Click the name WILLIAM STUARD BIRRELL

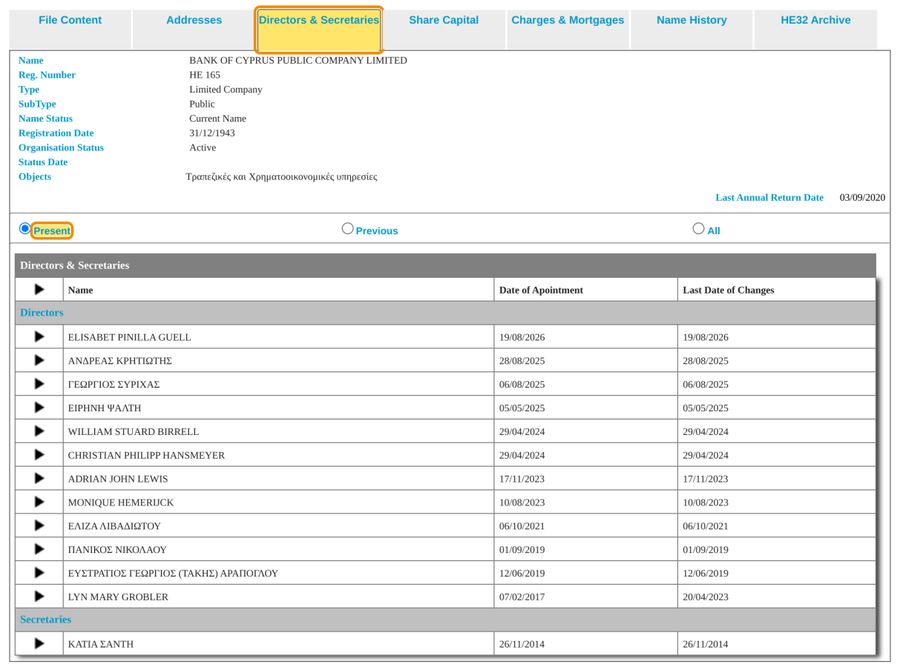133,432
